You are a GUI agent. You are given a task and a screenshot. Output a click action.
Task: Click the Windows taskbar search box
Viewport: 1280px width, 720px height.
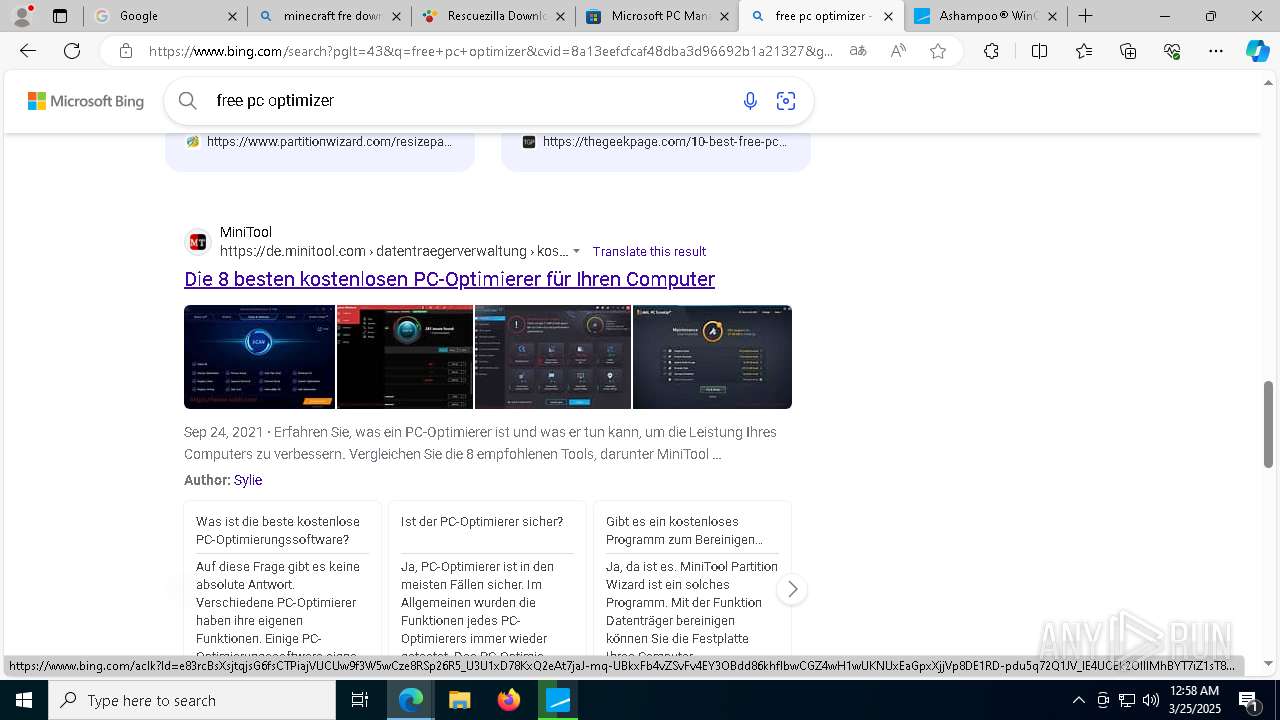192,700
